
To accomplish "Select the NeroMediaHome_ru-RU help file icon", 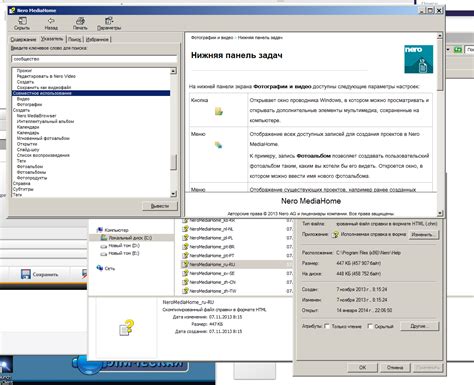I will coord(185,264).
